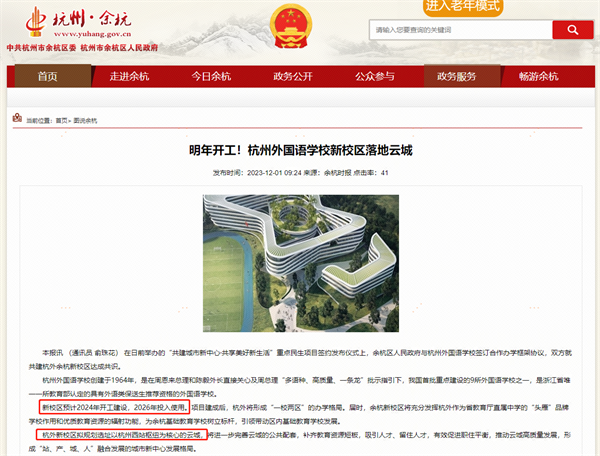The width and height of the screenshot is (600, 456).
Task: Click the Hangzhou Yuhang site logo
Action: pos(79,22)
